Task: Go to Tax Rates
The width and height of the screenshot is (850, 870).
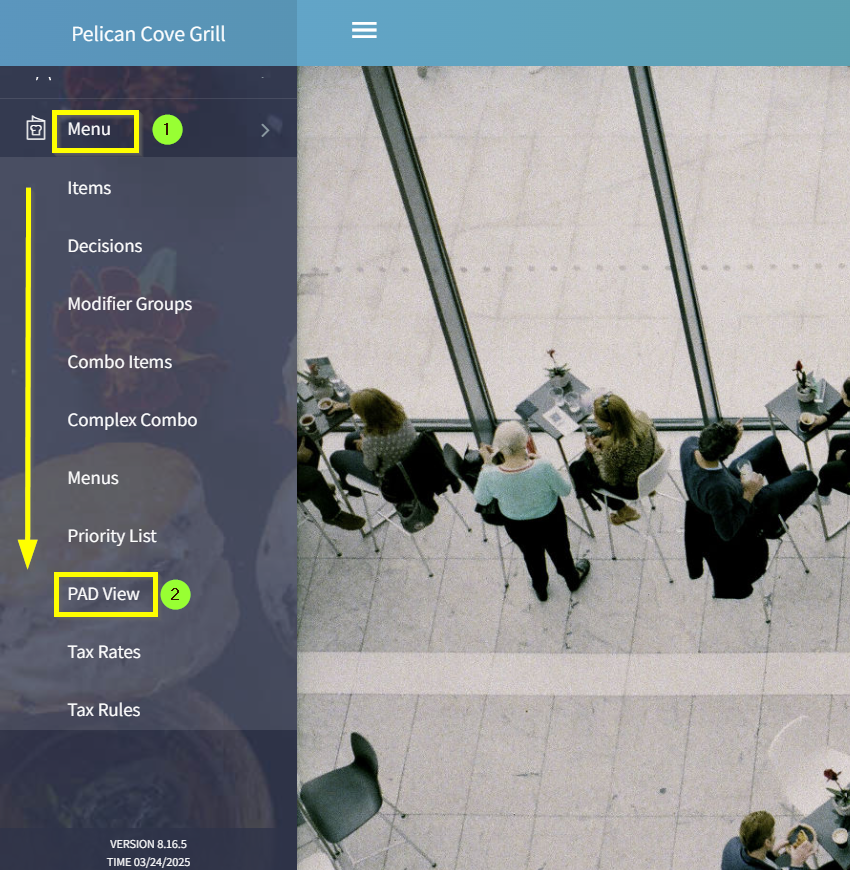Action: pyautogui.click(x=104, y=652)
